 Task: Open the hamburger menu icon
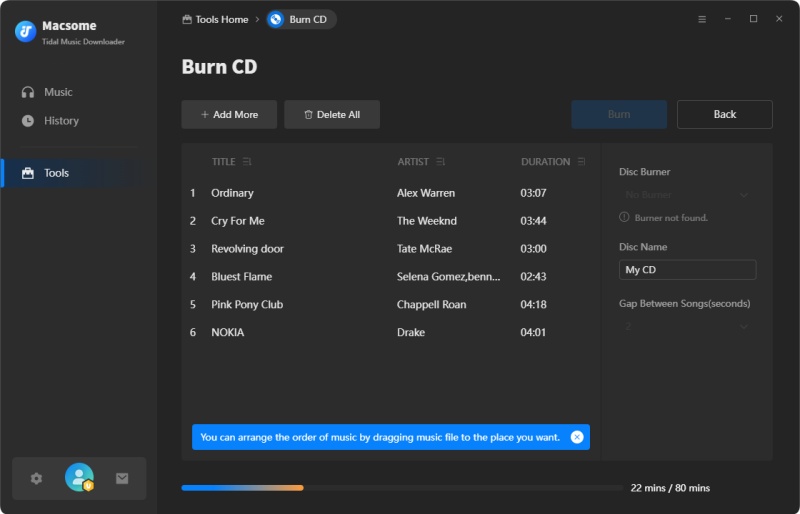pyautogui.click(x=702, y=19)
